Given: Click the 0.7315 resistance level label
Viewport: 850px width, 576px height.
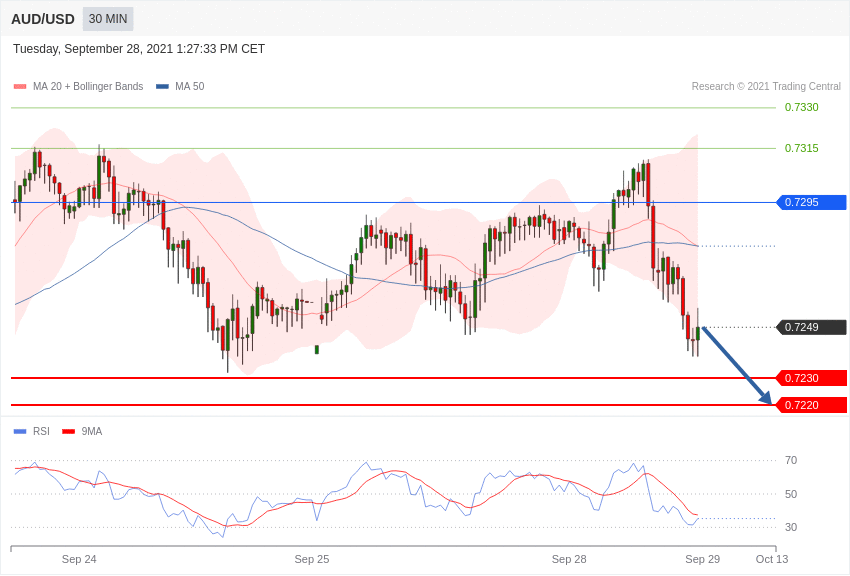Looking at the screenshot, I should [x=801, y=148].
